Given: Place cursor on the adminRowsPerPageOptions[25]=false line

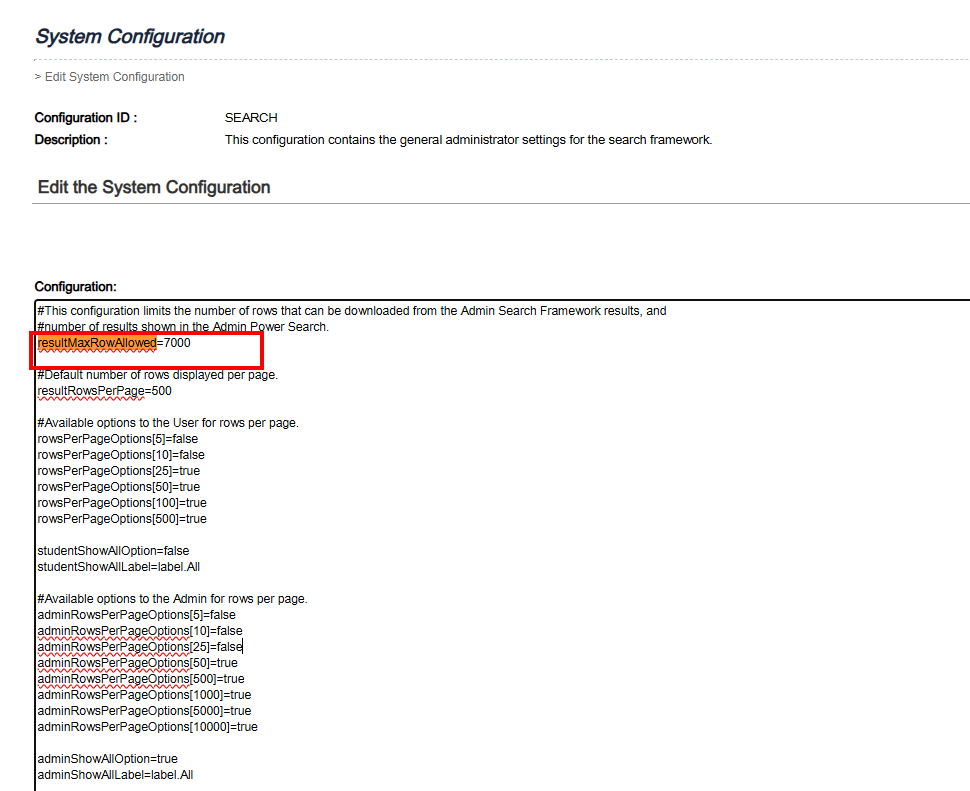Looking at the screenshot, I should click(x=139, y=647).
